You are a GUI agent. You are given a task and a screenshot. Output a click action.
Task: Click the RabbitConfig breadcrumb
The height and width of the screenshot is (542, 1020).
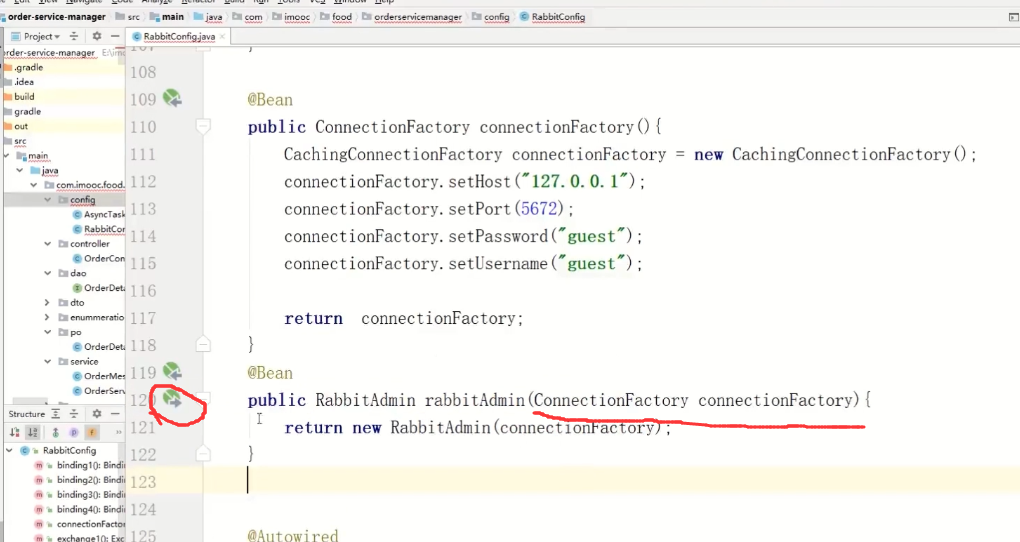click(x=553, y=17)
